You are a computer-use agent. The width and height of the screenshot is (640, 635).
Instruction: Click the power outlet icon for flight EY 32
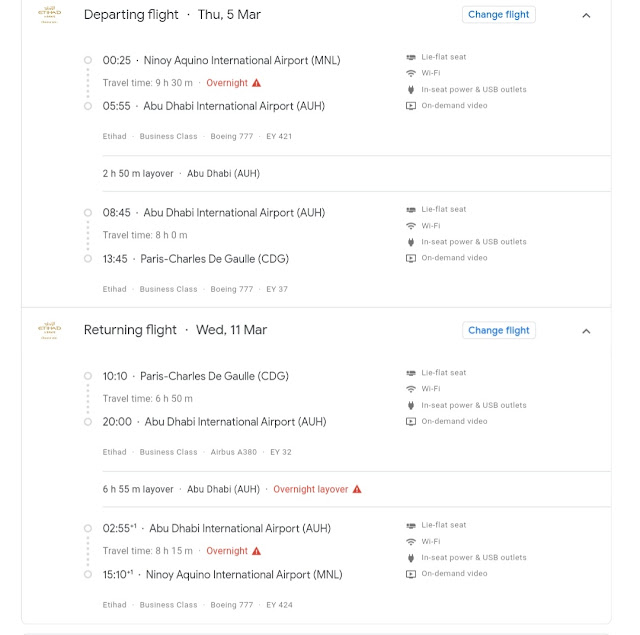(x=411, y=405)
